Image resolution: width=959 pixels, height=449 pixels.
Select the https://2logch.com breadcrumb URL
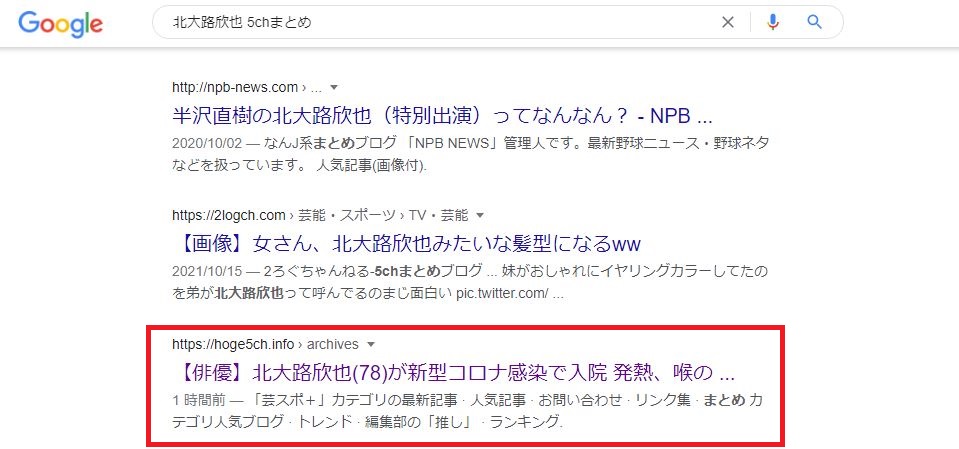pos(229,215)
